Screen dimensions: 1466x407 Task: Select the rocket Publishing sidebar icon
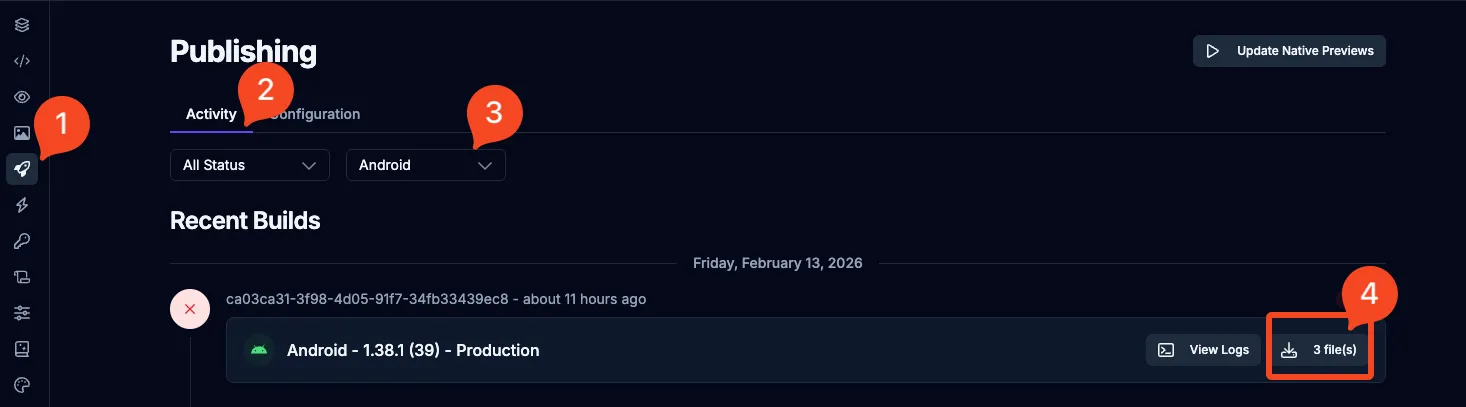click(22, 169)
